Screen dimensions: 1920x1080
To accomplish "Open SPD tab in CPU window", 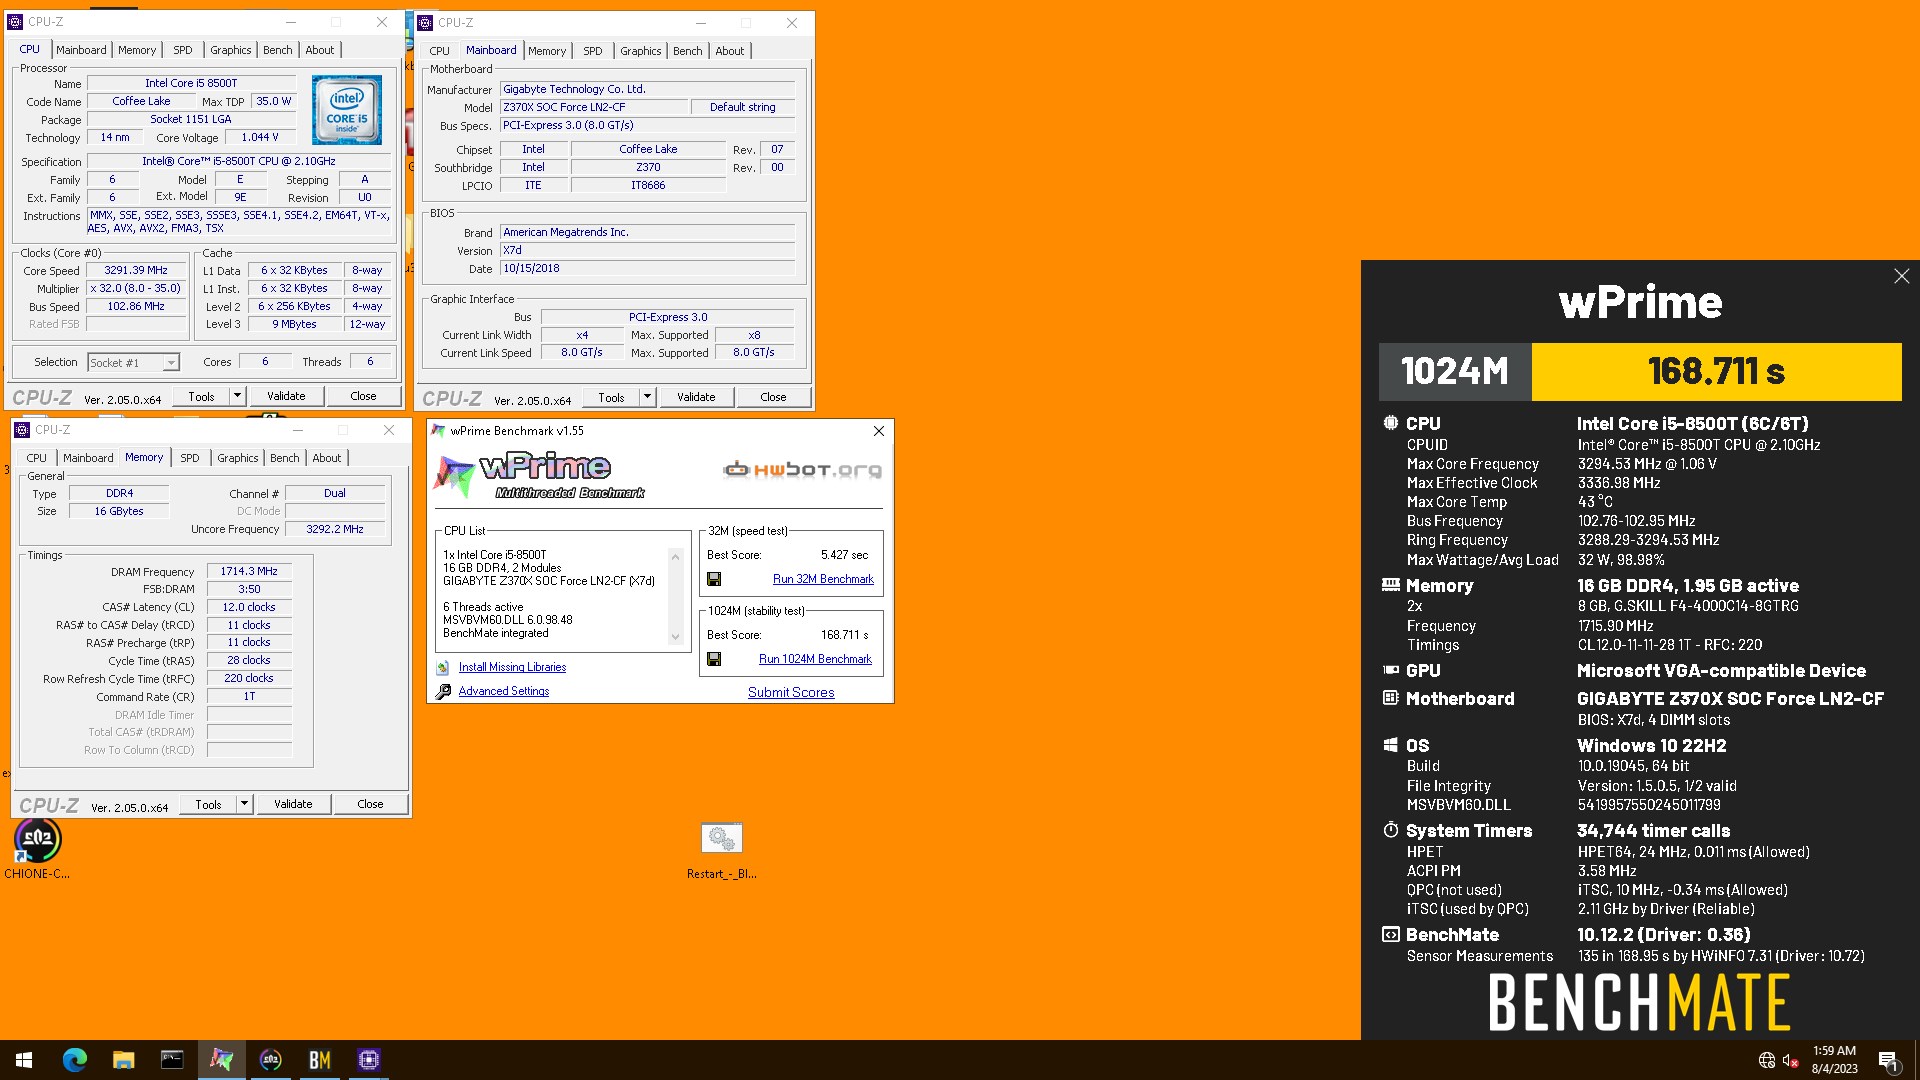I will 182,50.
